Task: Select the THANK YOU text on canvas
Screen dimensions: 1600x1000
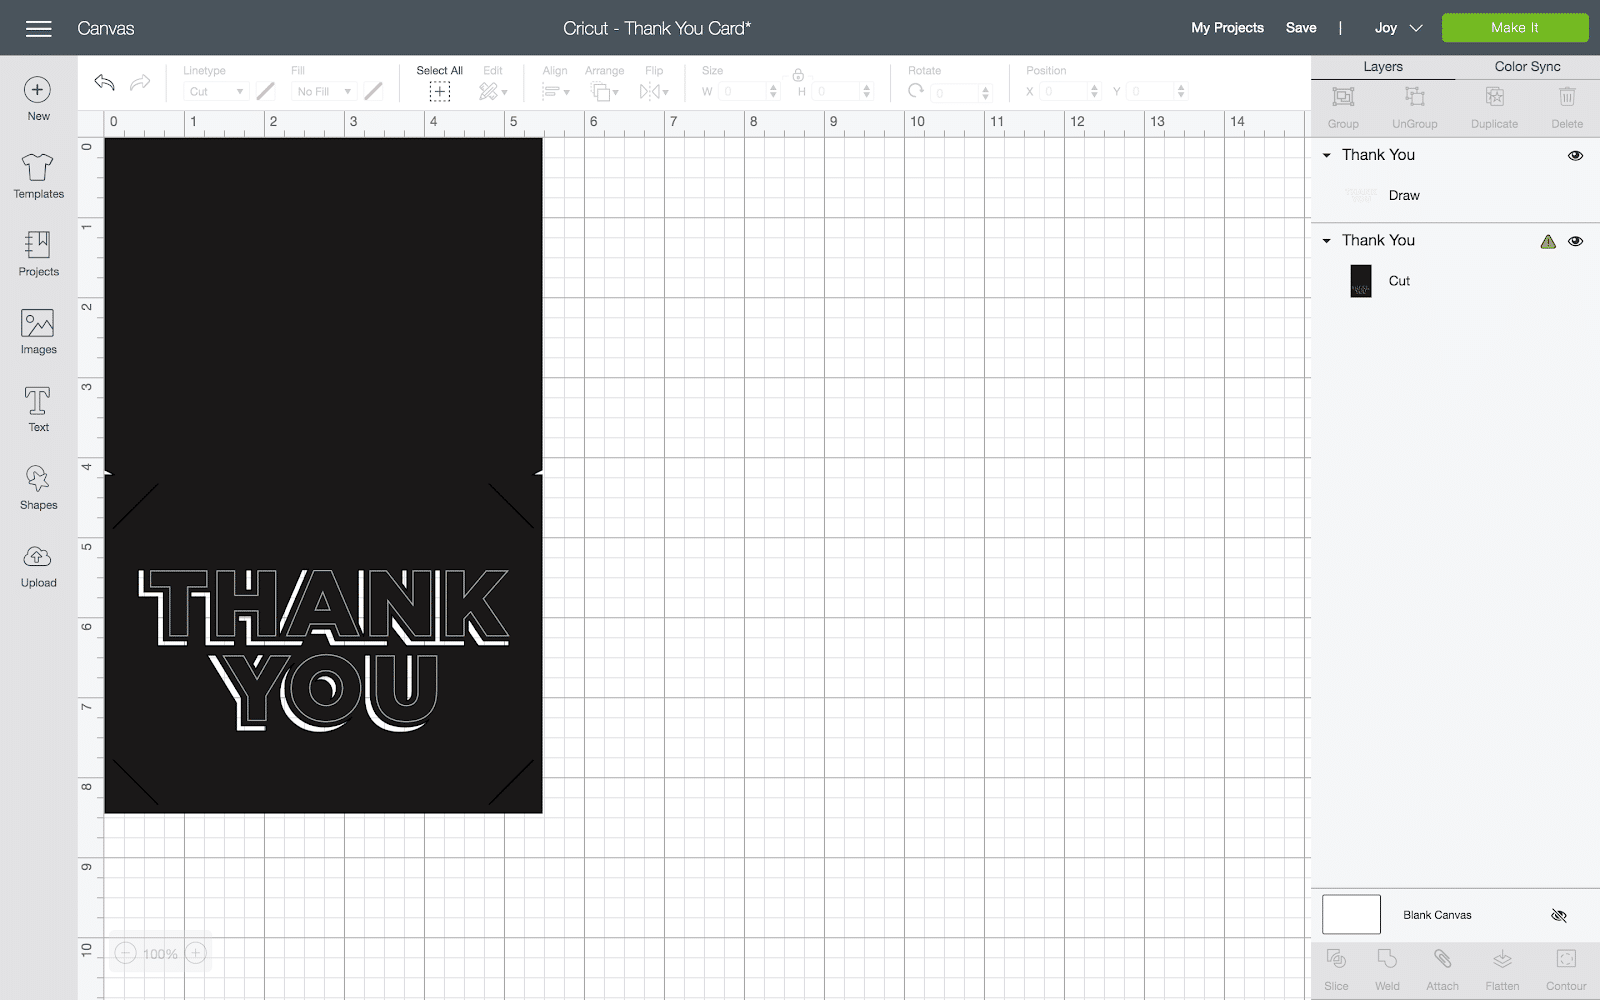Action: (x=324, y=650)
